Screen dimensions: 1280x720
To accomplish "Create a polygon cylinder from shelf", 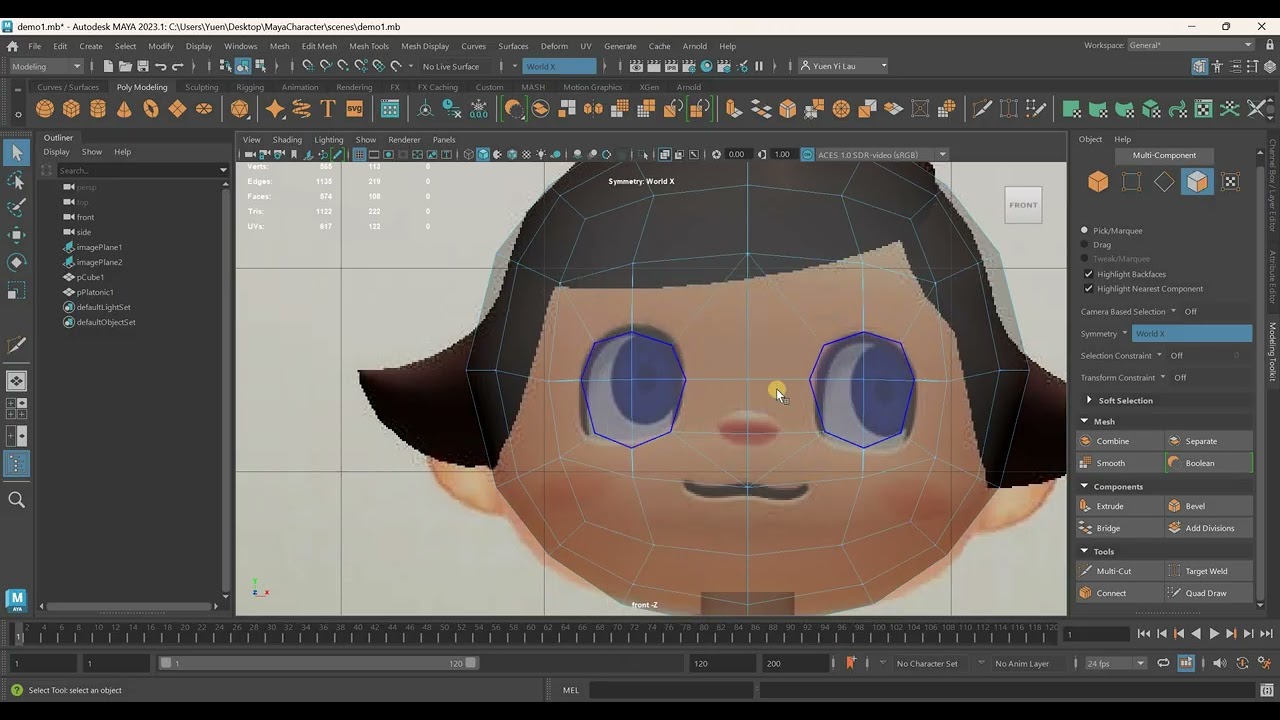I will 98,109.
